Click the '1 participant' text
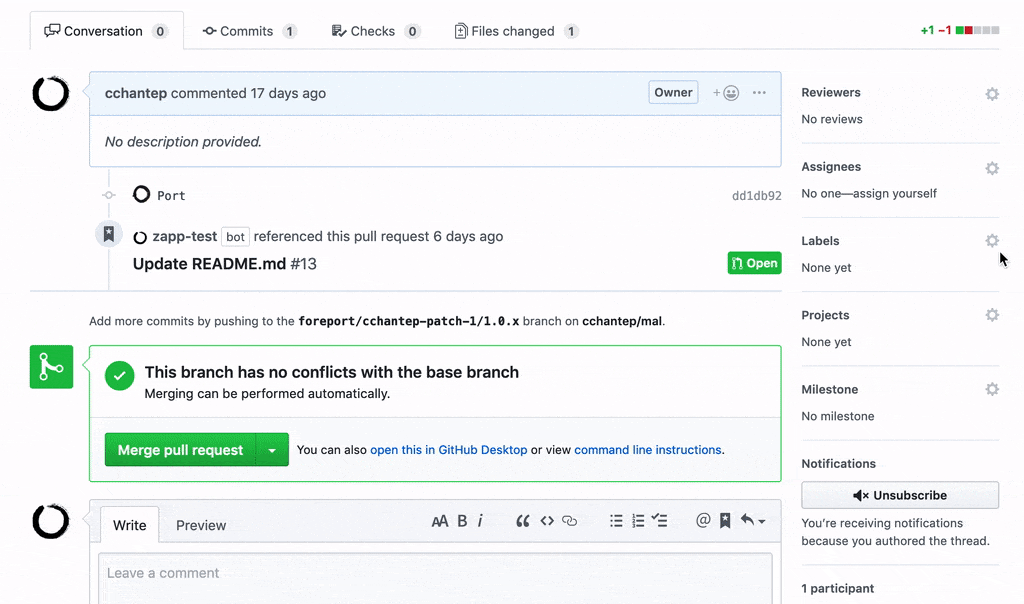Viewport: 1024px width, 604px height. tap(838, 588)
